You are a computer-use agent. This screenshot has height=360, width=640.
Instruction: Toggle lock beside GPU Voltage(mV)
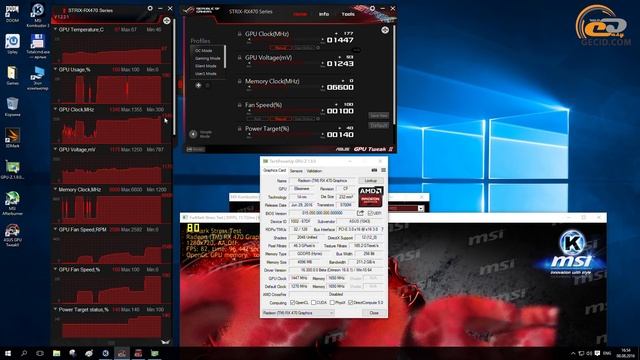click(x=240, y=58)
